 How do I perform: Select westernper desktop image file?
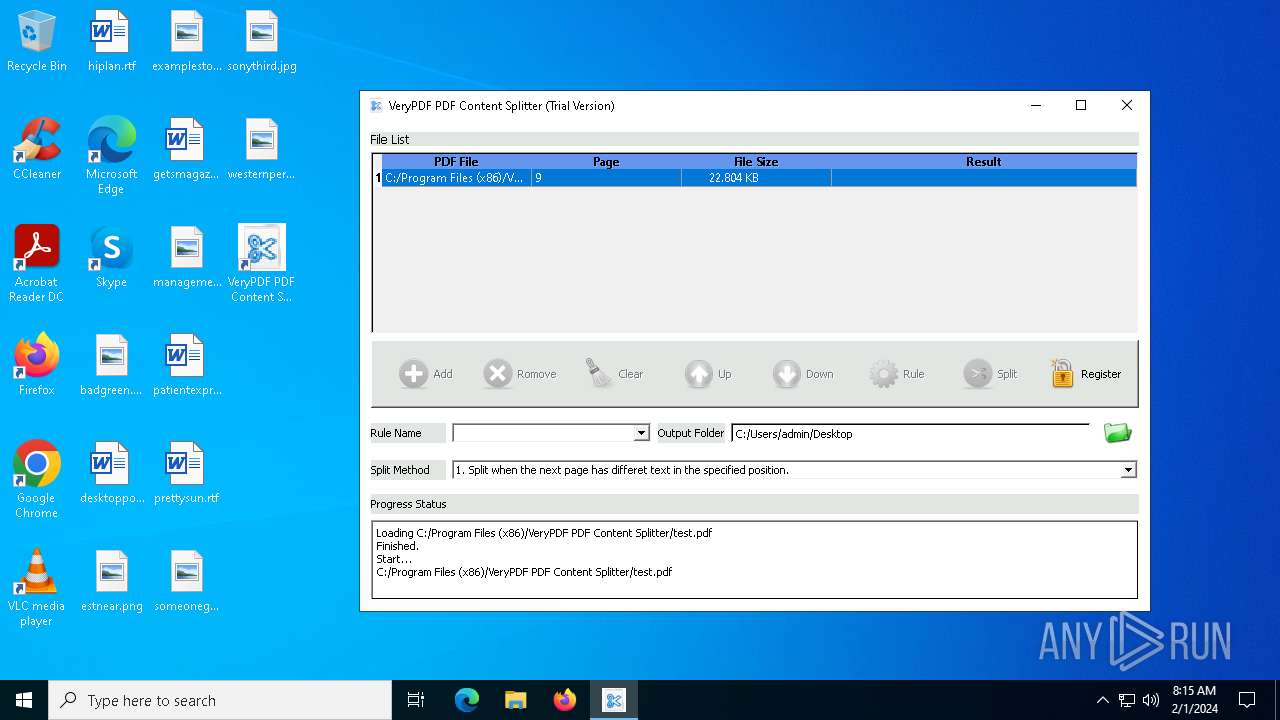point(262,150)
